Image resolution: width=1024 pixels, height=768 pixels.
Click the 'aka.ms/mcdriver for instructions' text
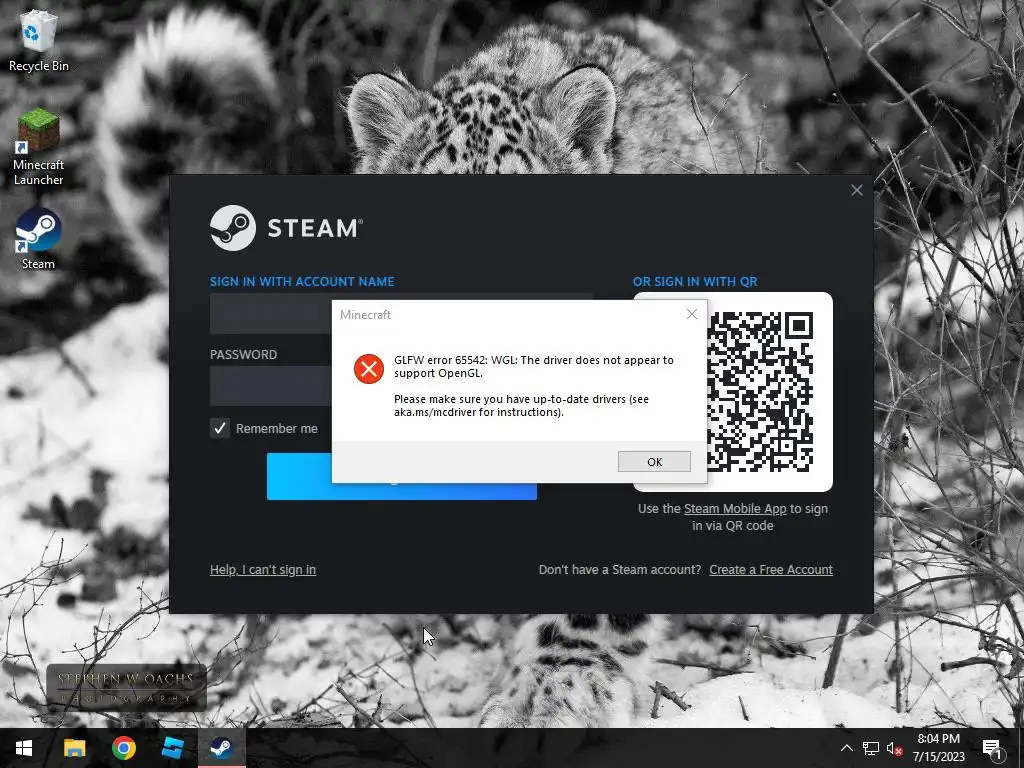tap(478, 412)
